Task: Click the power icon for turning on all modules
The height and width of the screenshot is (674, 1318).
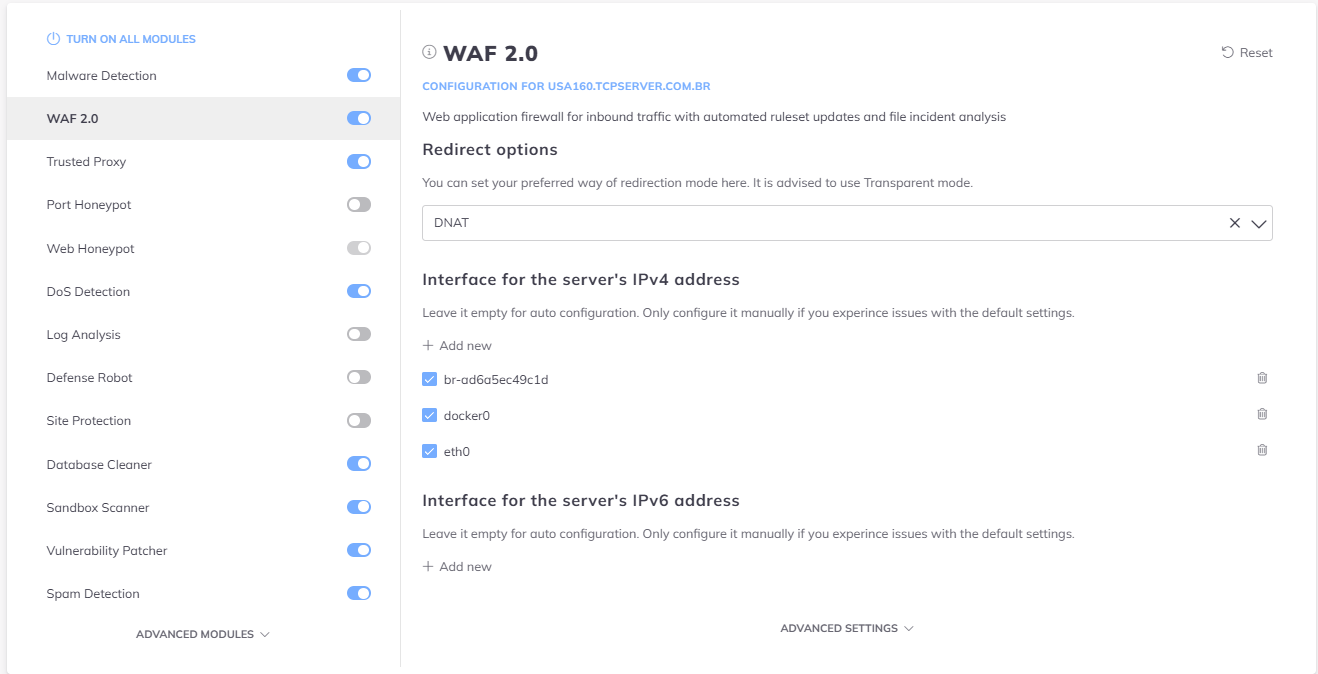Action: (54, 39)
